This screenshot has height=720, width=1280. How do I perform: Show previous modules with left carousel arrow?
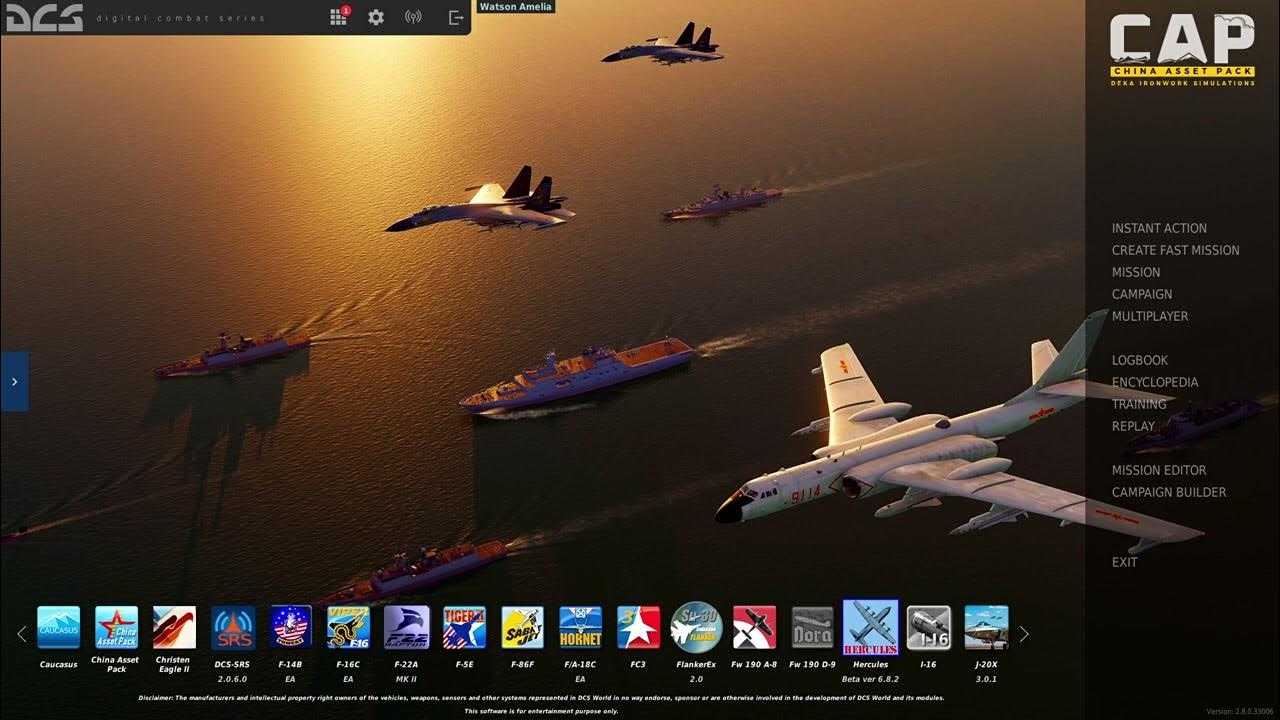click(x=22, y=633)
